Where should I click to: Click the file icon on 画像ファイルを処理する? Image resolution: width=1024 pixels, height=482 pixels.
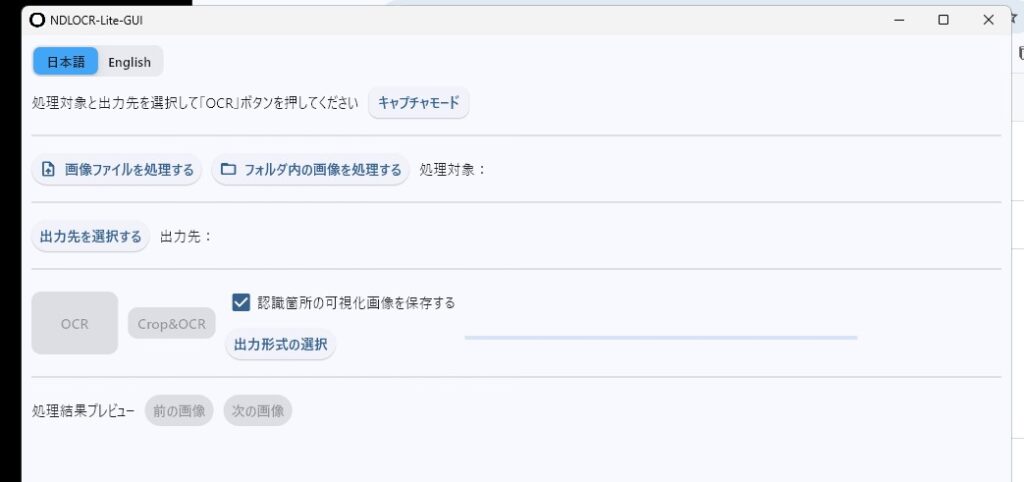47,170
